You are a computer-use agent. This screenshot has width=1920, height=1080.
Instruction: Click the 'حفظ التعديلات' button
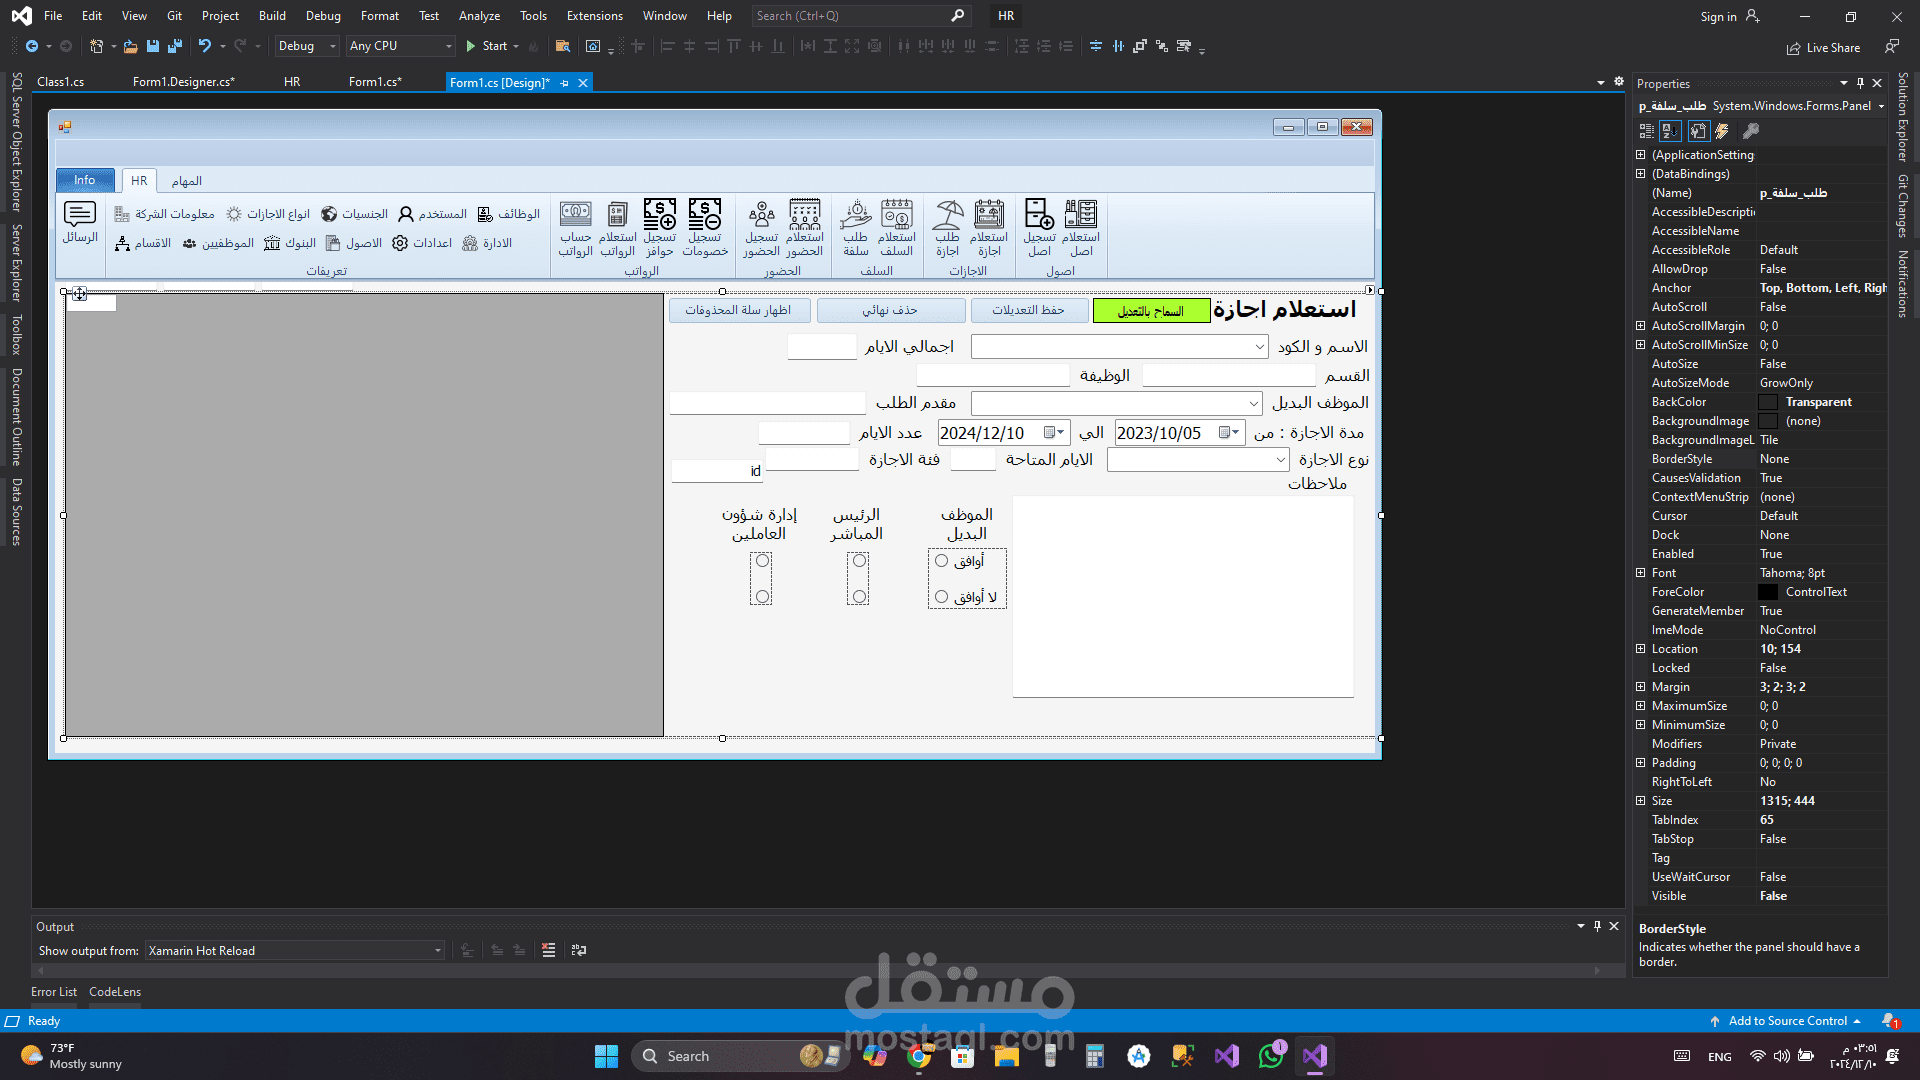[1028, 310]
